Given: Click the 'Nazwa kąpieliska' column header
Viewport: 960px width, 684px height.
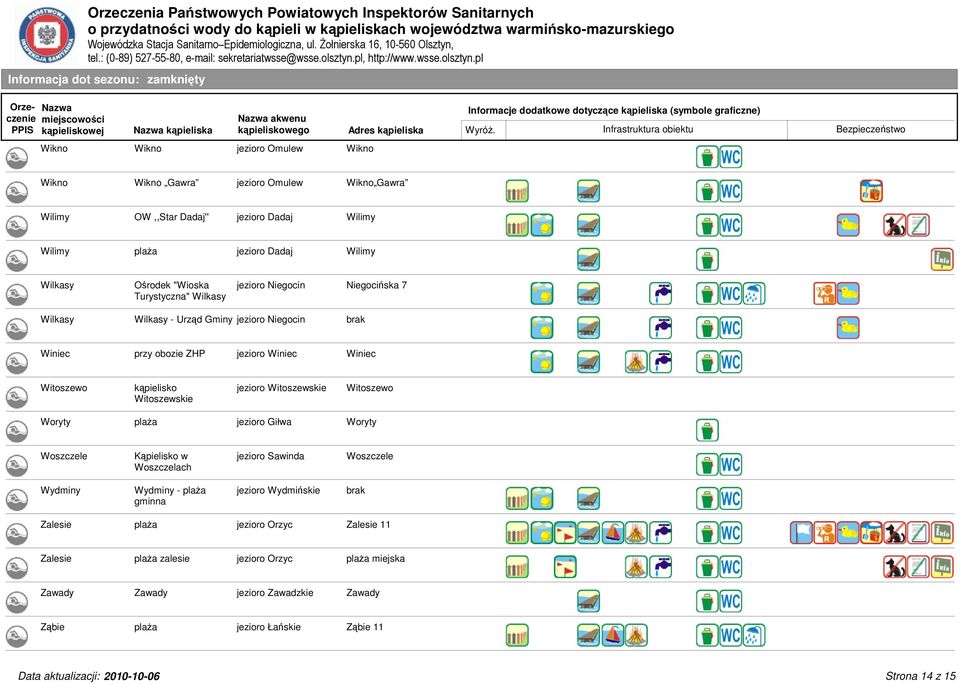Looking at the screenshot, I should 173,130.
